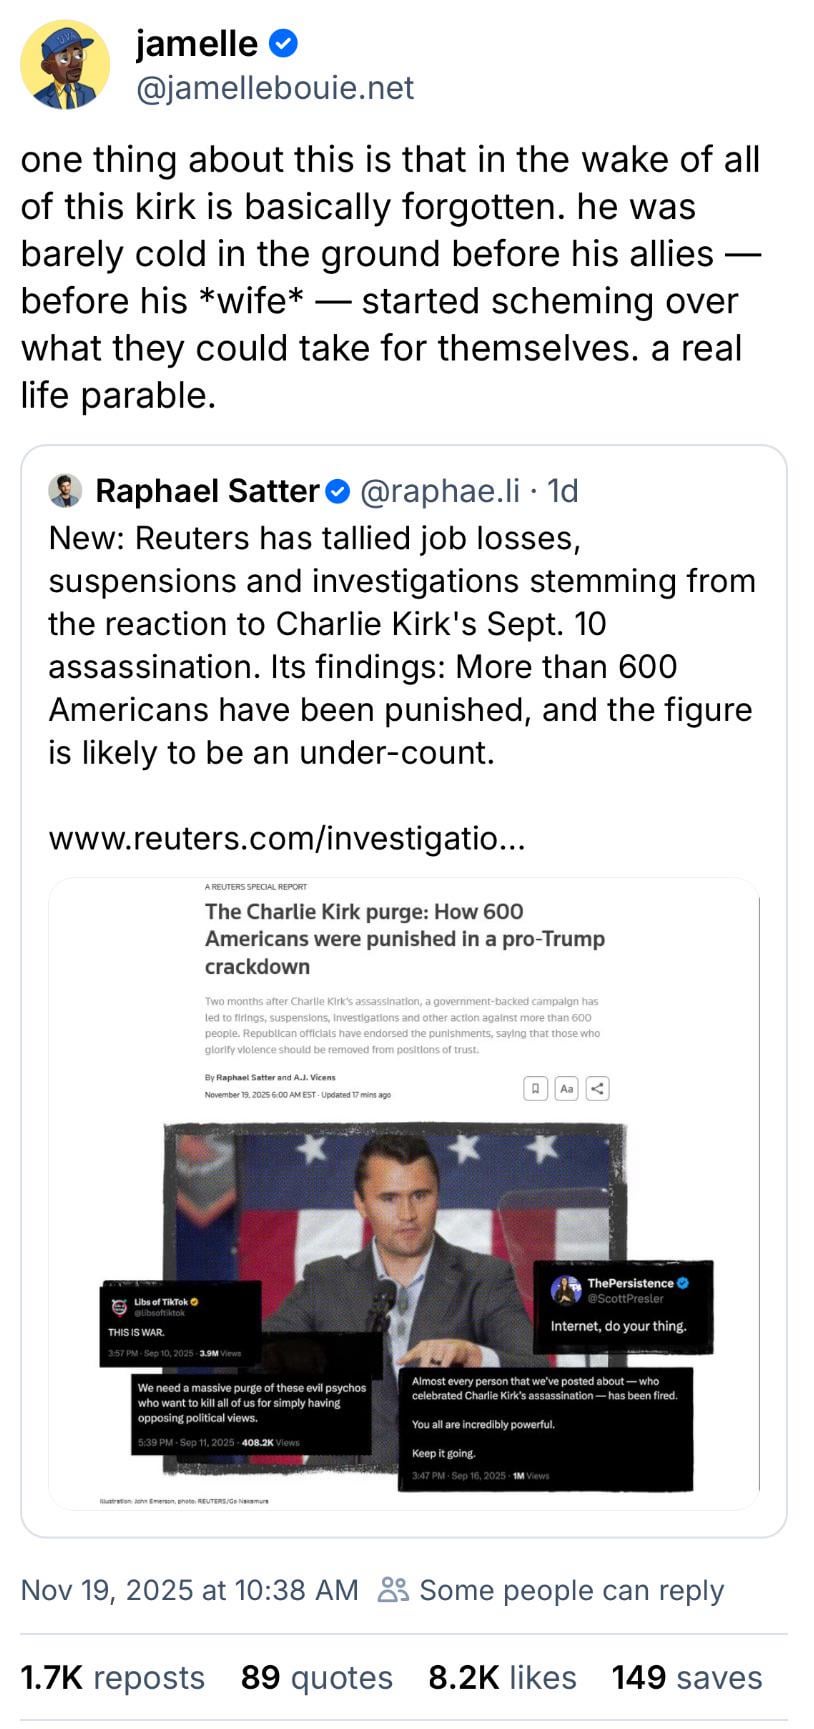
Task: View the 89 quotes
Action: [316, 1677]
